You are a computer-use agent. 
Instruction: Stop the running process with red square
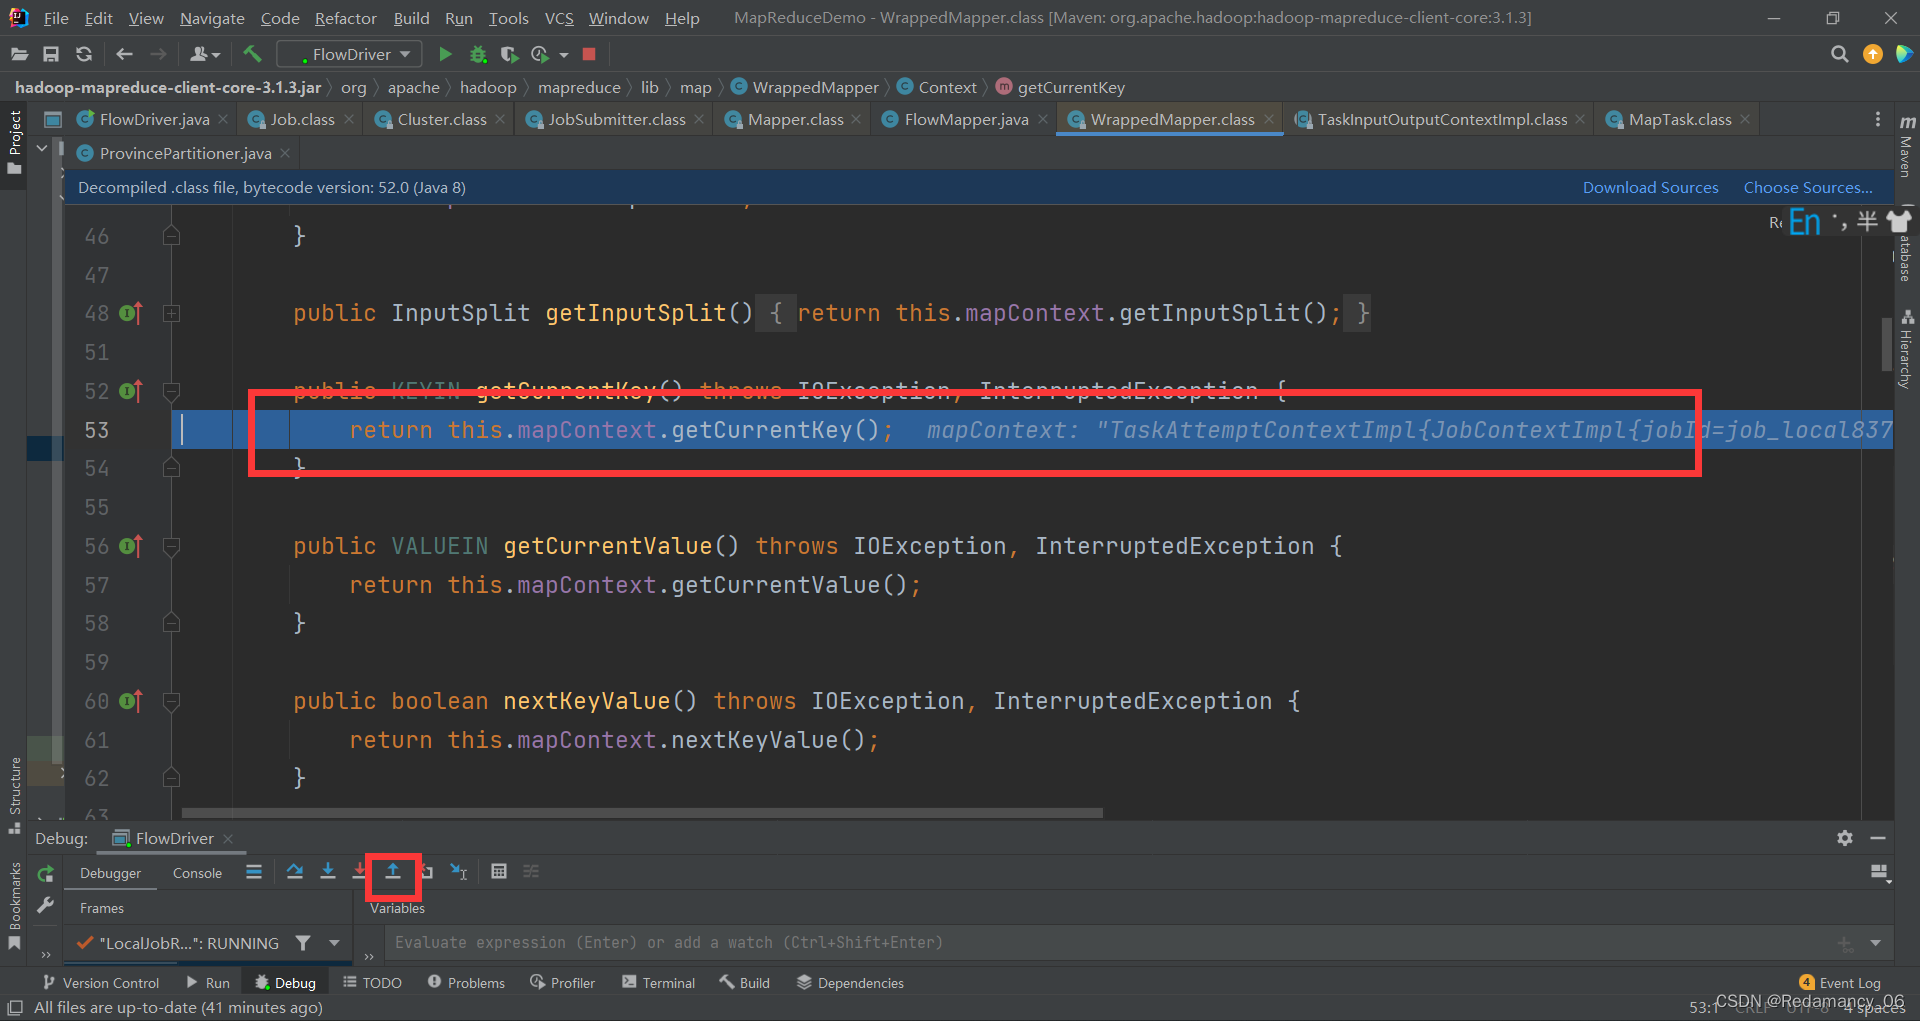589,54
